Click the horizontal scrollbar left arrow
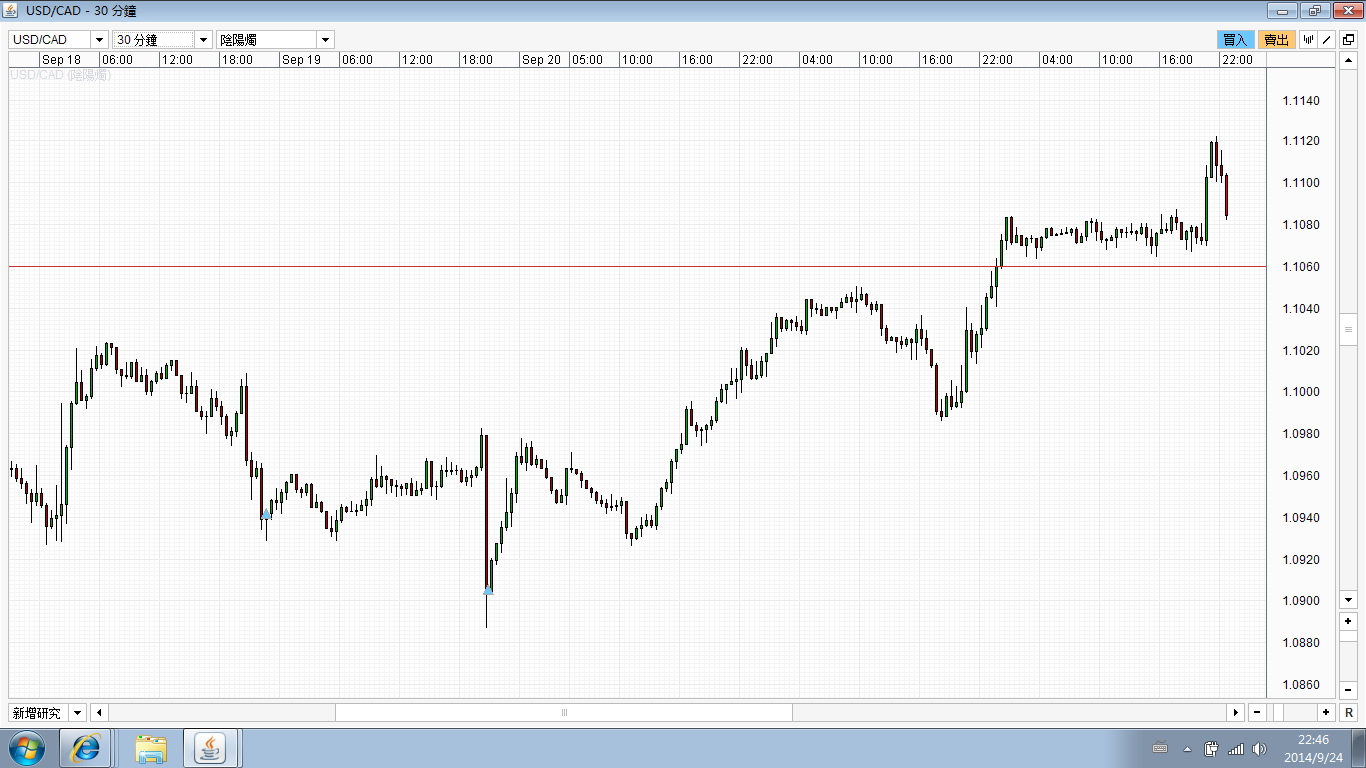The image size is (1366, 768). pyautogui.click(x=99, y=713)
